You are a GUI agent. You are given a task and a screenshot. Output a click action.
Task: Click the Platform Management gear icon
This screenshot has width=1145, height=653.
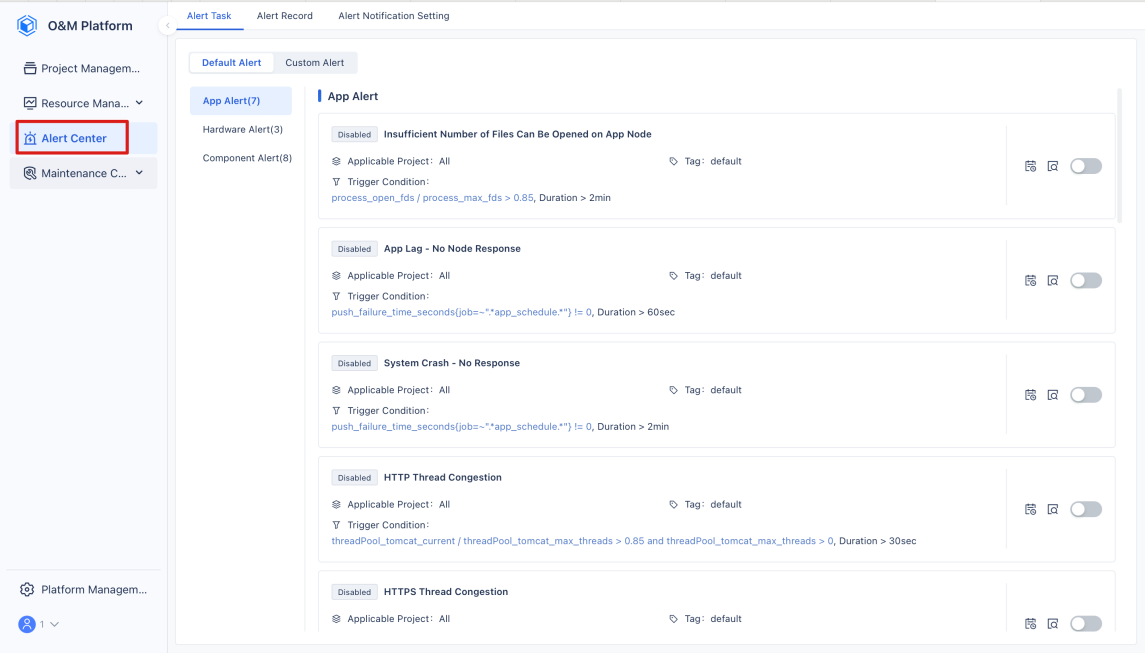tap(27, 589)
